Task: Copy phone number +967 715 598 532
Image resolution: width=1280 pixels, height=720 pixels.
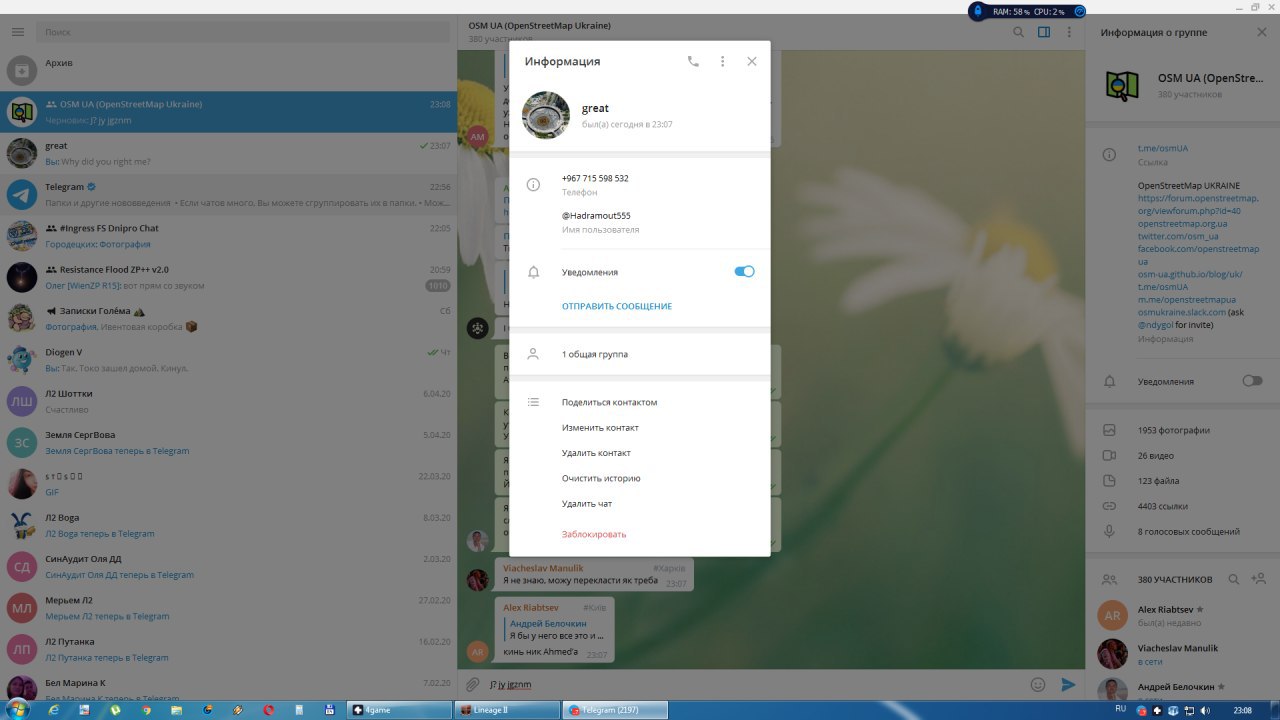Action: 595,178
